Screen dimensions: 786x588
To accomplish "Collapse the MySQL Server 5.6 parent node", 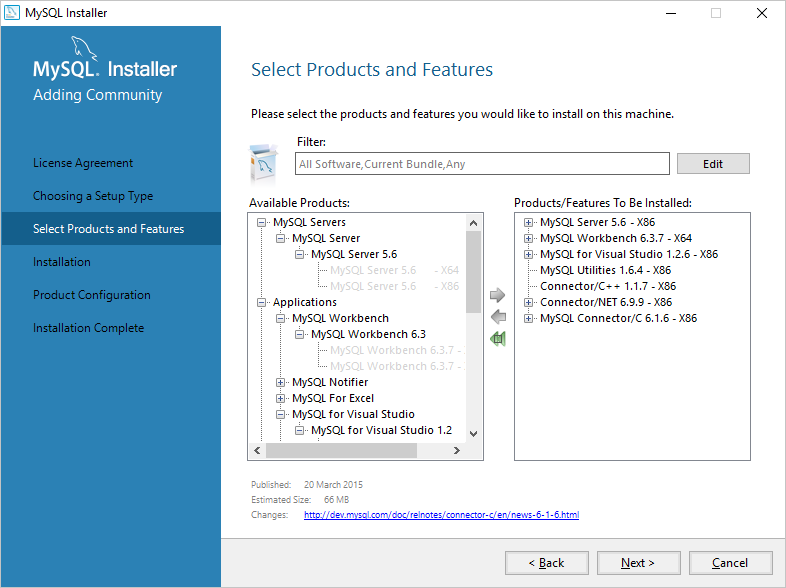I will (x=299, y=254).
